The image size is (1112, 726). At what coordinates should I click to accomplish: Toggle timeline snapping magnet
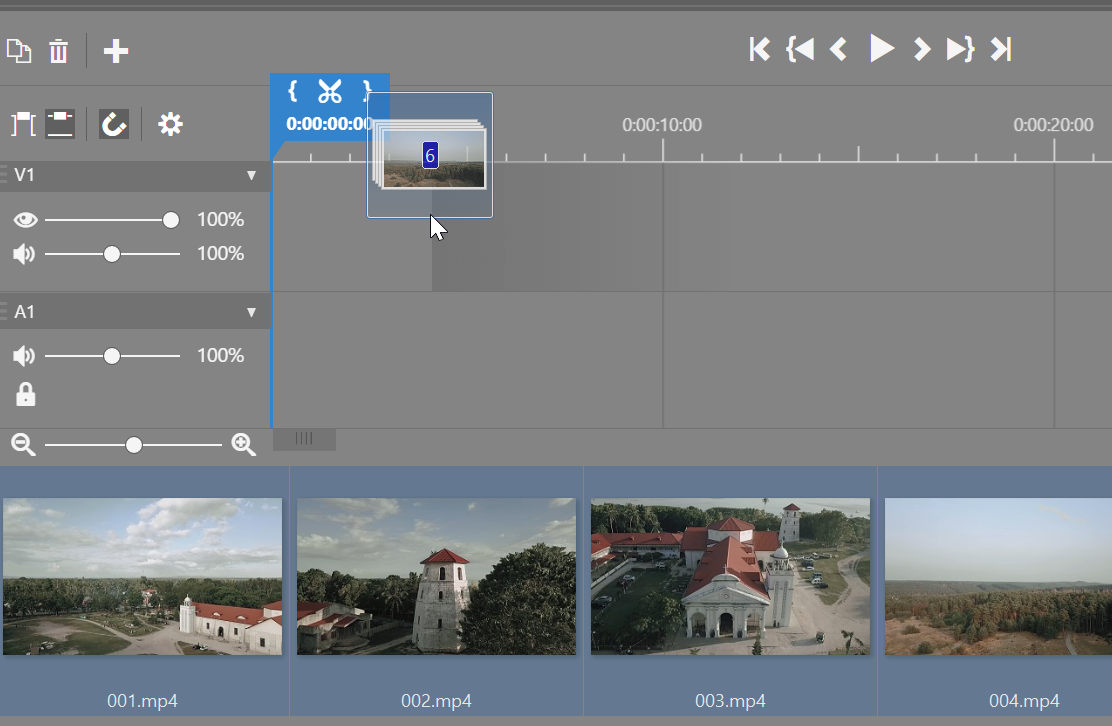[x=114, y=124]
